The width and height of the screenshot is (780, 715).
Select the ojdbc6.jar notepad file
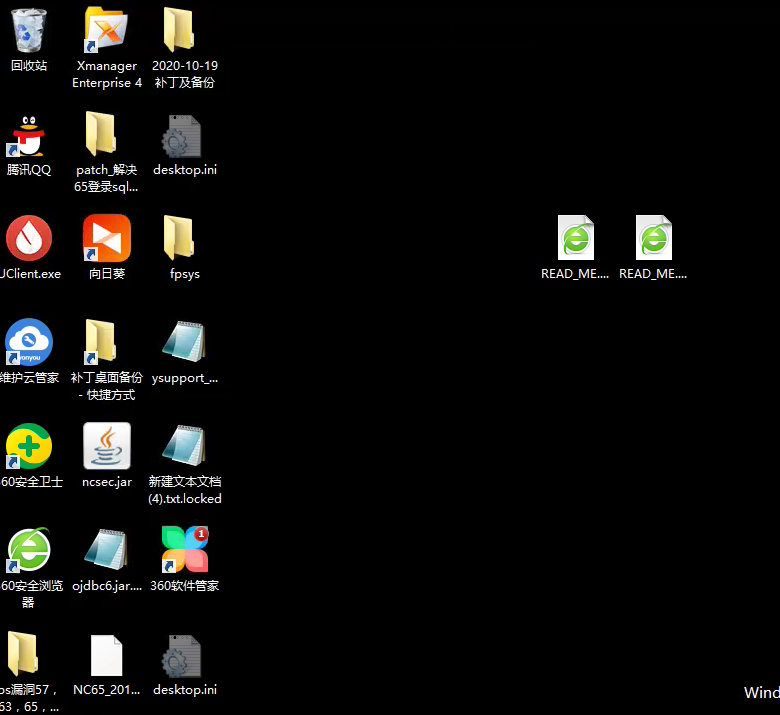tap(106, 552)
